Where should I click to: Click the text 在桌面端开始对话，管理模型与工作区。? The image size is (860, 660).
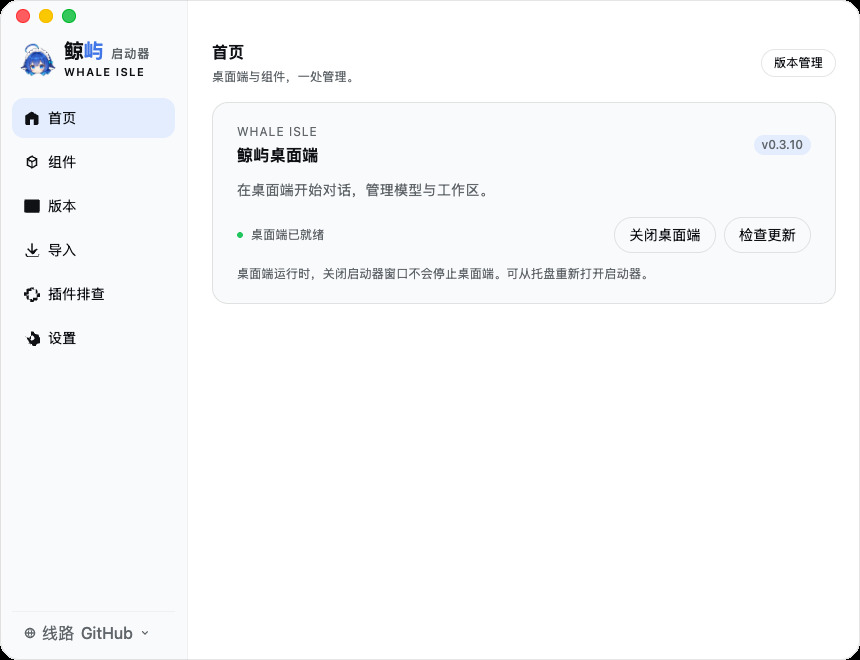tap(364, 190)
